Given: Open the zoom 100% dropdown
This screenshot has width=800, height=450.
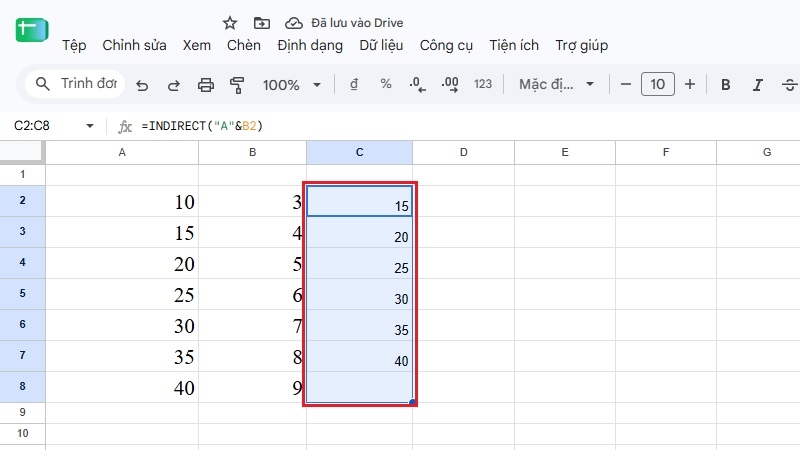Looking at the screenshot, I should tap(292, 85).
